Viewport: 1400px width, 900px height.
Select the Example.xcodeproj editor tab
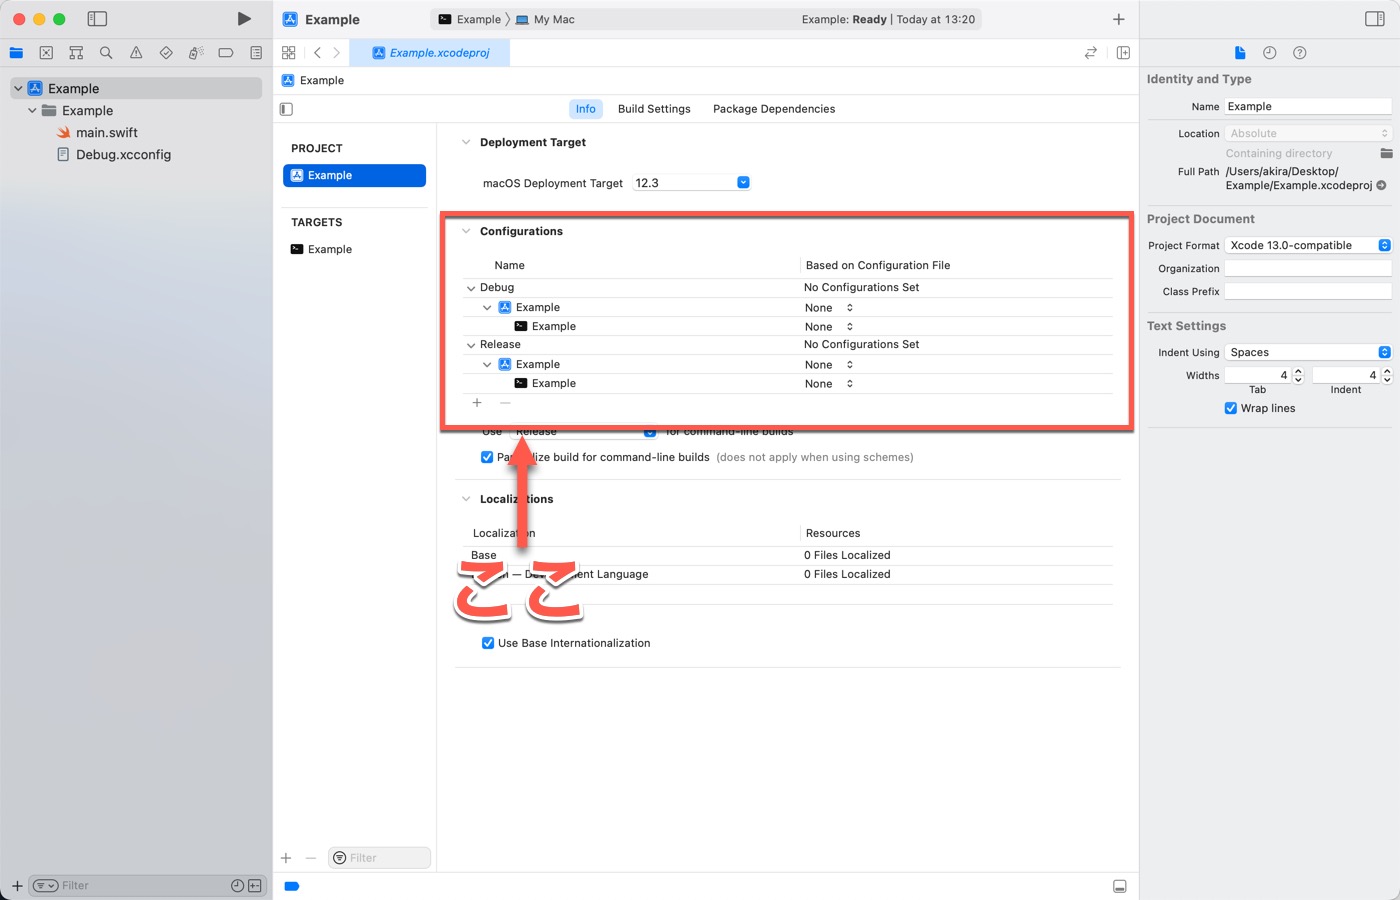point(430,53)
